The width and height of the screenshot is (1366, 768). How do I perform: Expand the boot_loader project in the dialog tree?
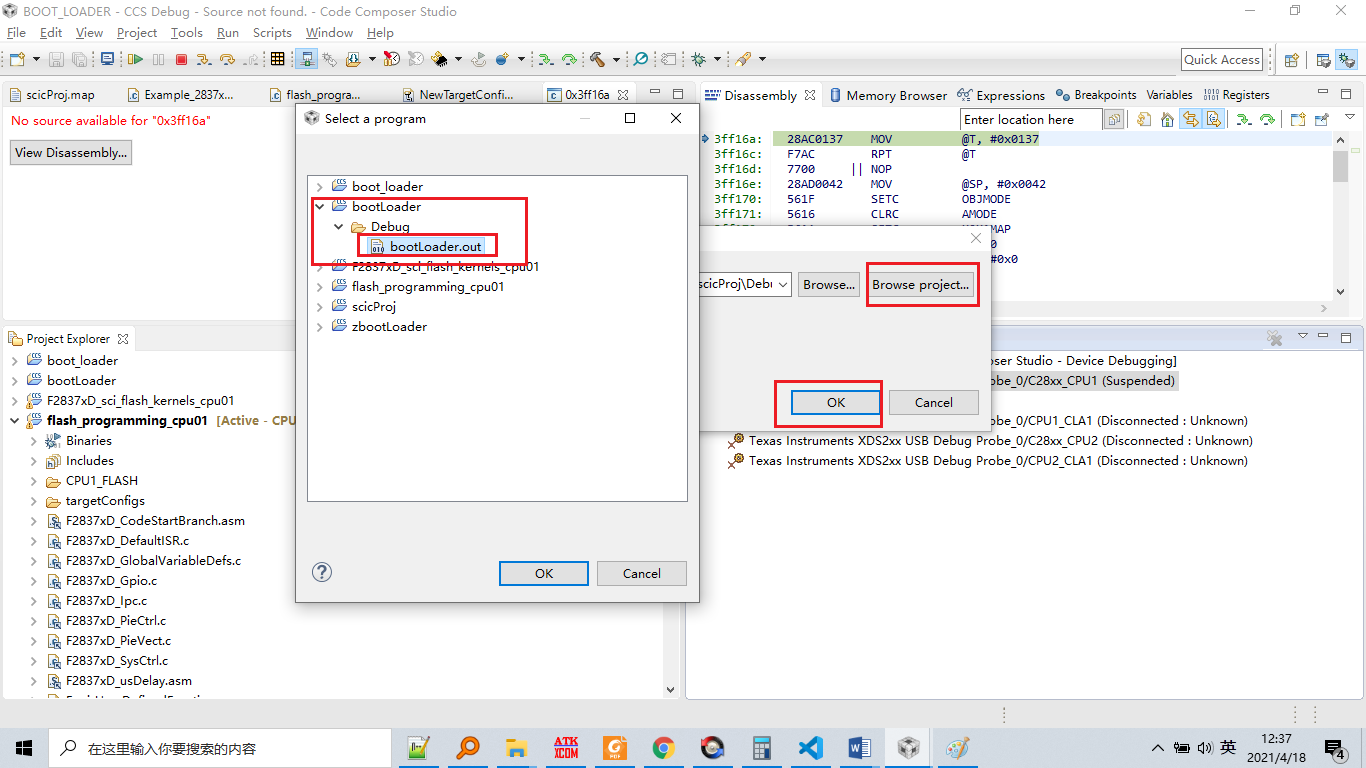[320, 186]
